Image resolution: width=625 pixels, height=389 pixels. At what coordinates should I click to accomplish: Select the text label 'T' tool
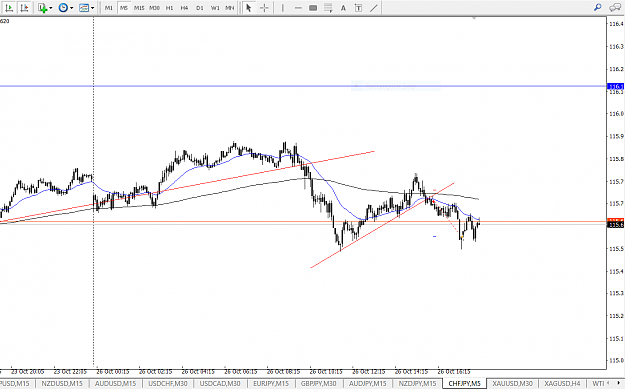click(x=358, y=8)
